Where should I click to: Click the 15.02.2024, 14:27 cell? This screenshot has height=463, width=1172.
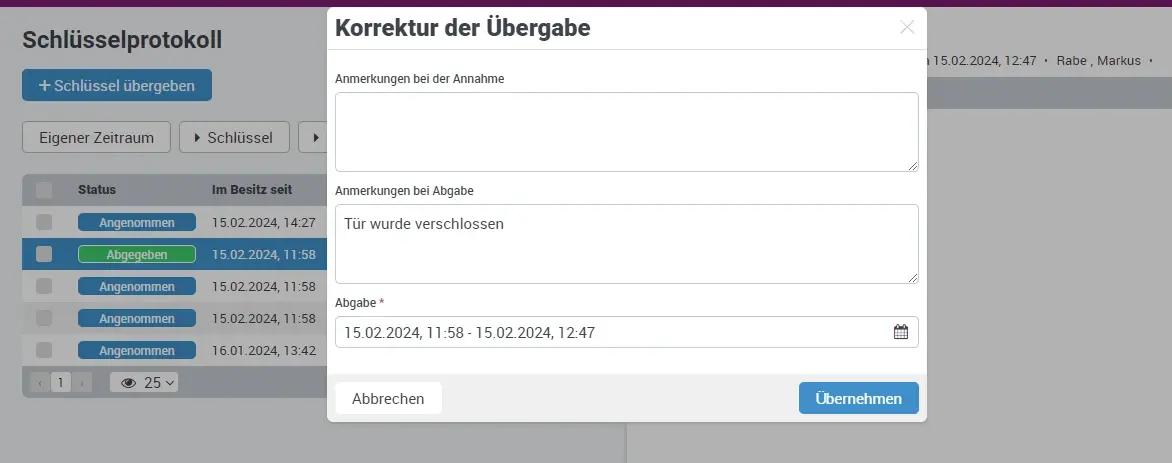[x=264, y=222]
